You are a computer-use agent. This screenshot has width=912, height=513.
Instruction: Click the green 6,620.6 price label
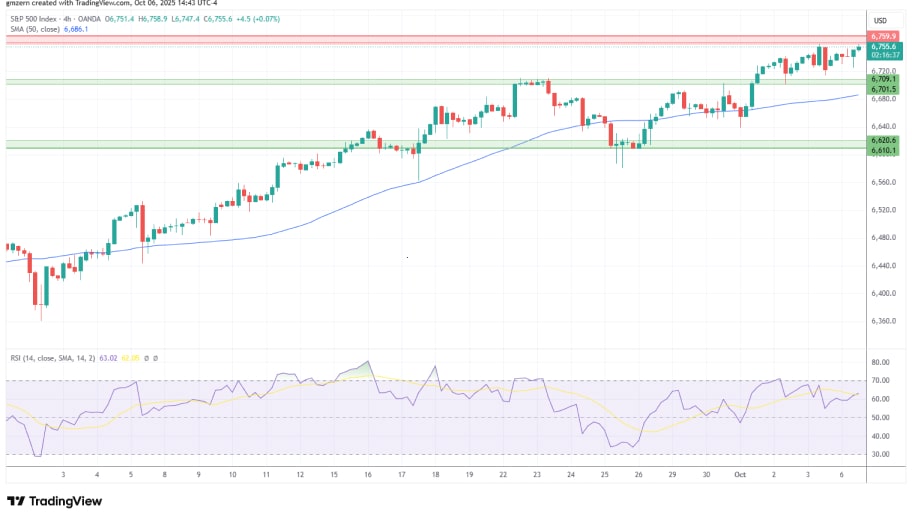click(883, 141)
